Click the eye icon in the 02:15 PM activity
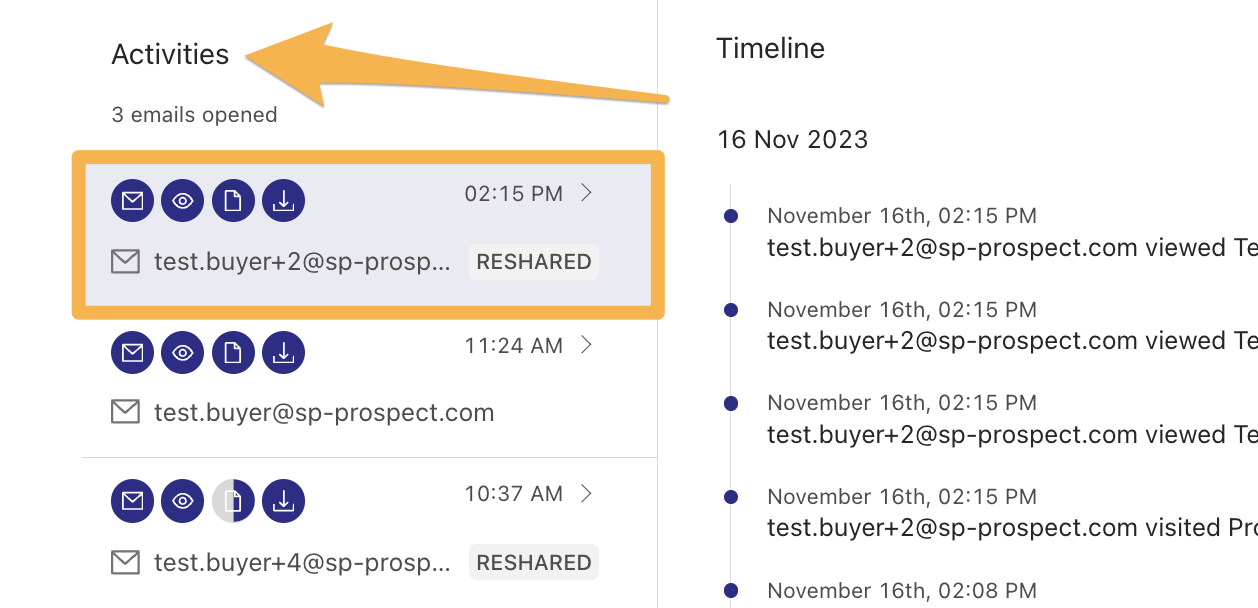Screen dimensions: 1258x608 (x=182, y=201)
